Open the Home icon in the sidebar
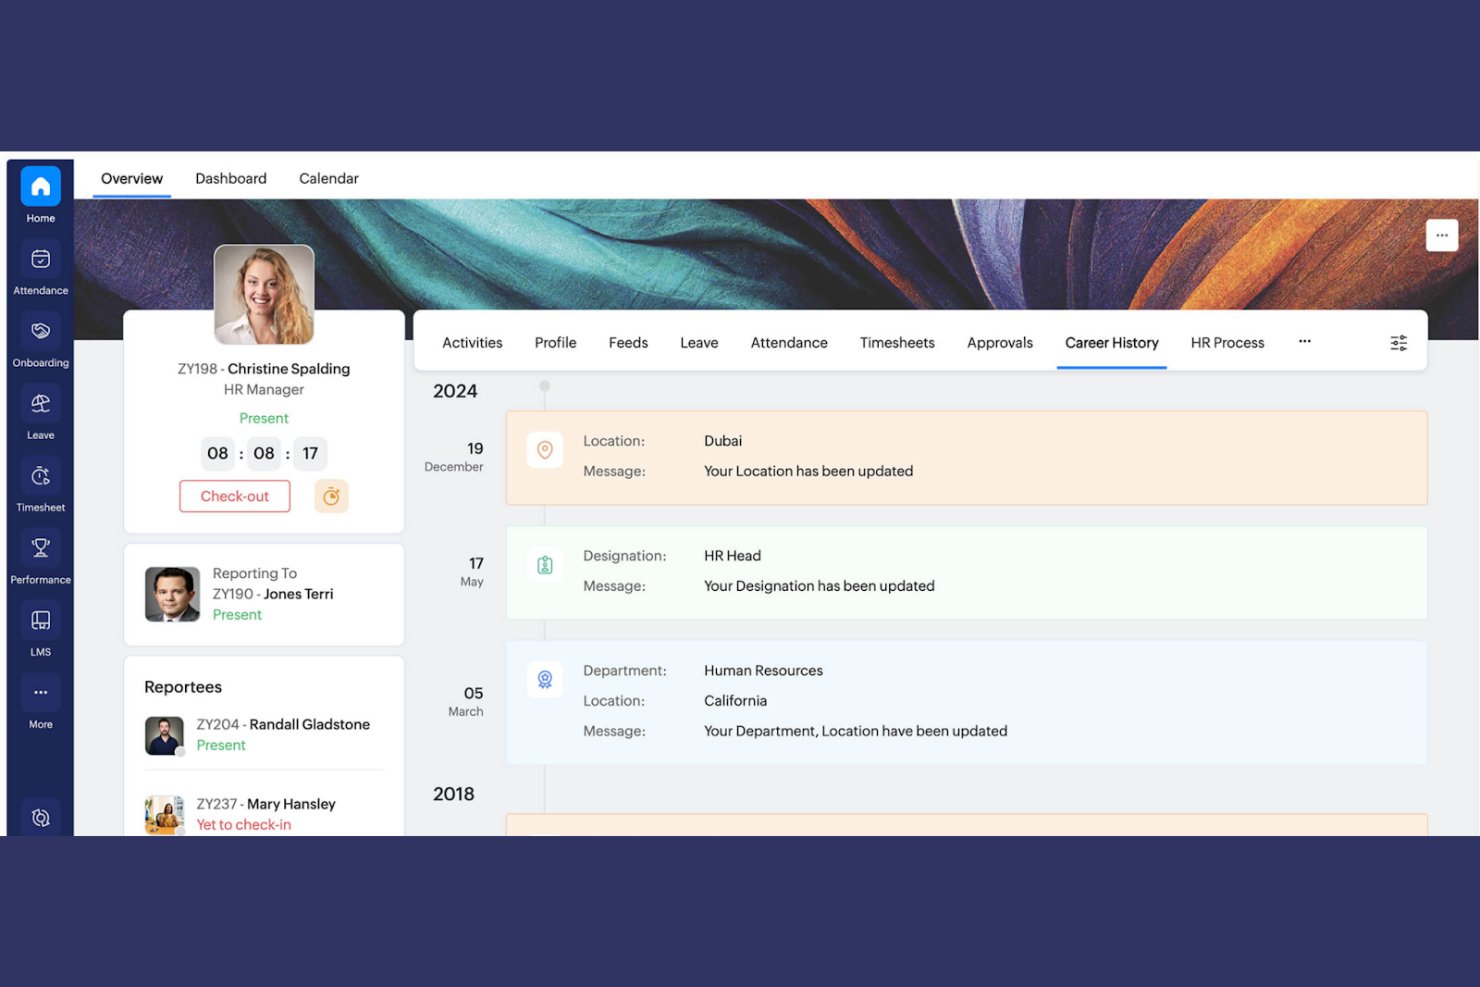 [x=40, y=186]
